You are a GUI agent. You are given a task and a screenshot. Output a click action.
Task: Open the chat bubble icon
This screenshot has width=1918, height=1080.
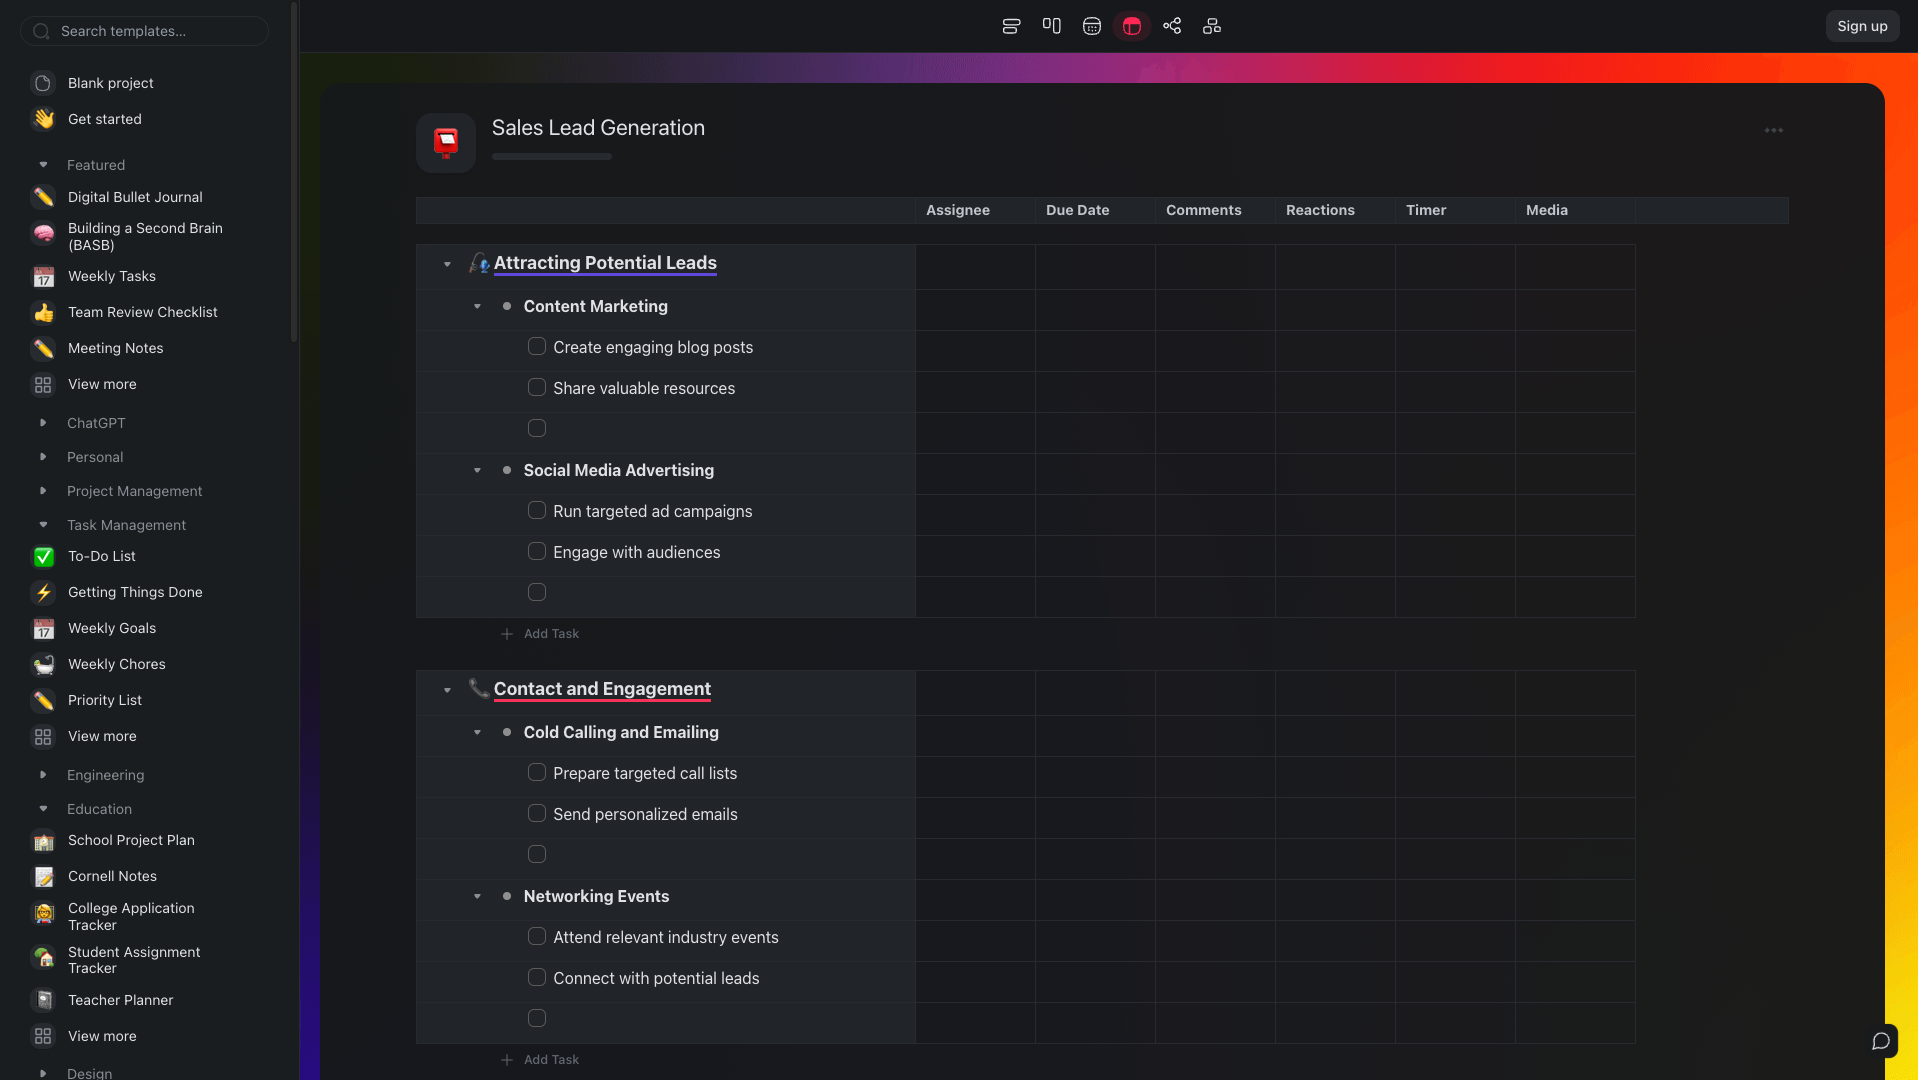coord(1880,1041)
